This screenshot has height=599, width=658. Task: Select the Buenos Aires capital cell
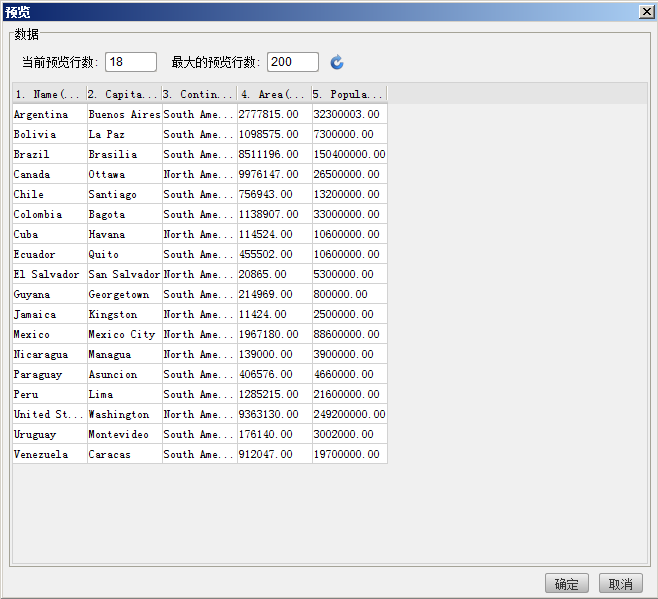point(125,114)
